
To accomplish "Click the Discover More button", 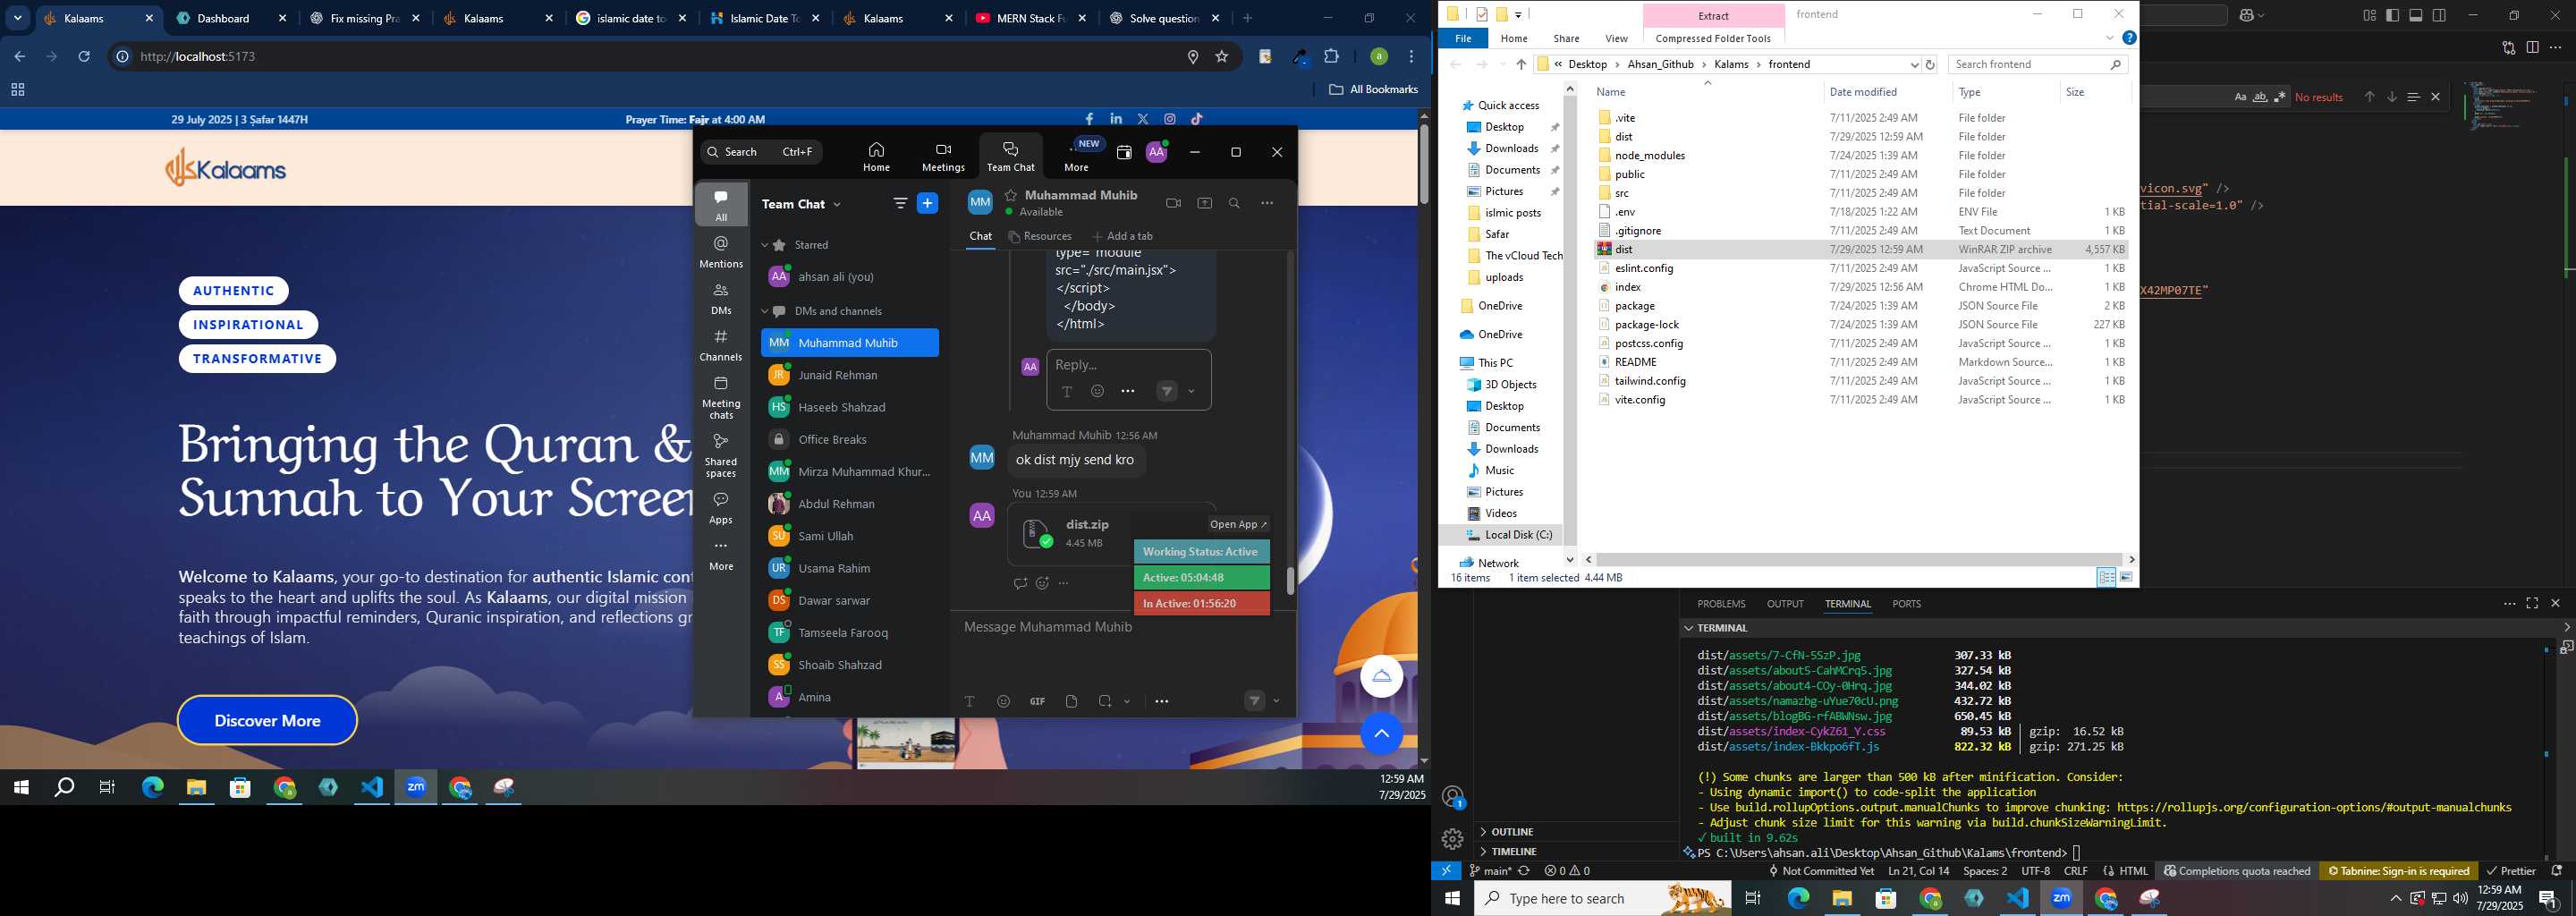I will 267,720.
